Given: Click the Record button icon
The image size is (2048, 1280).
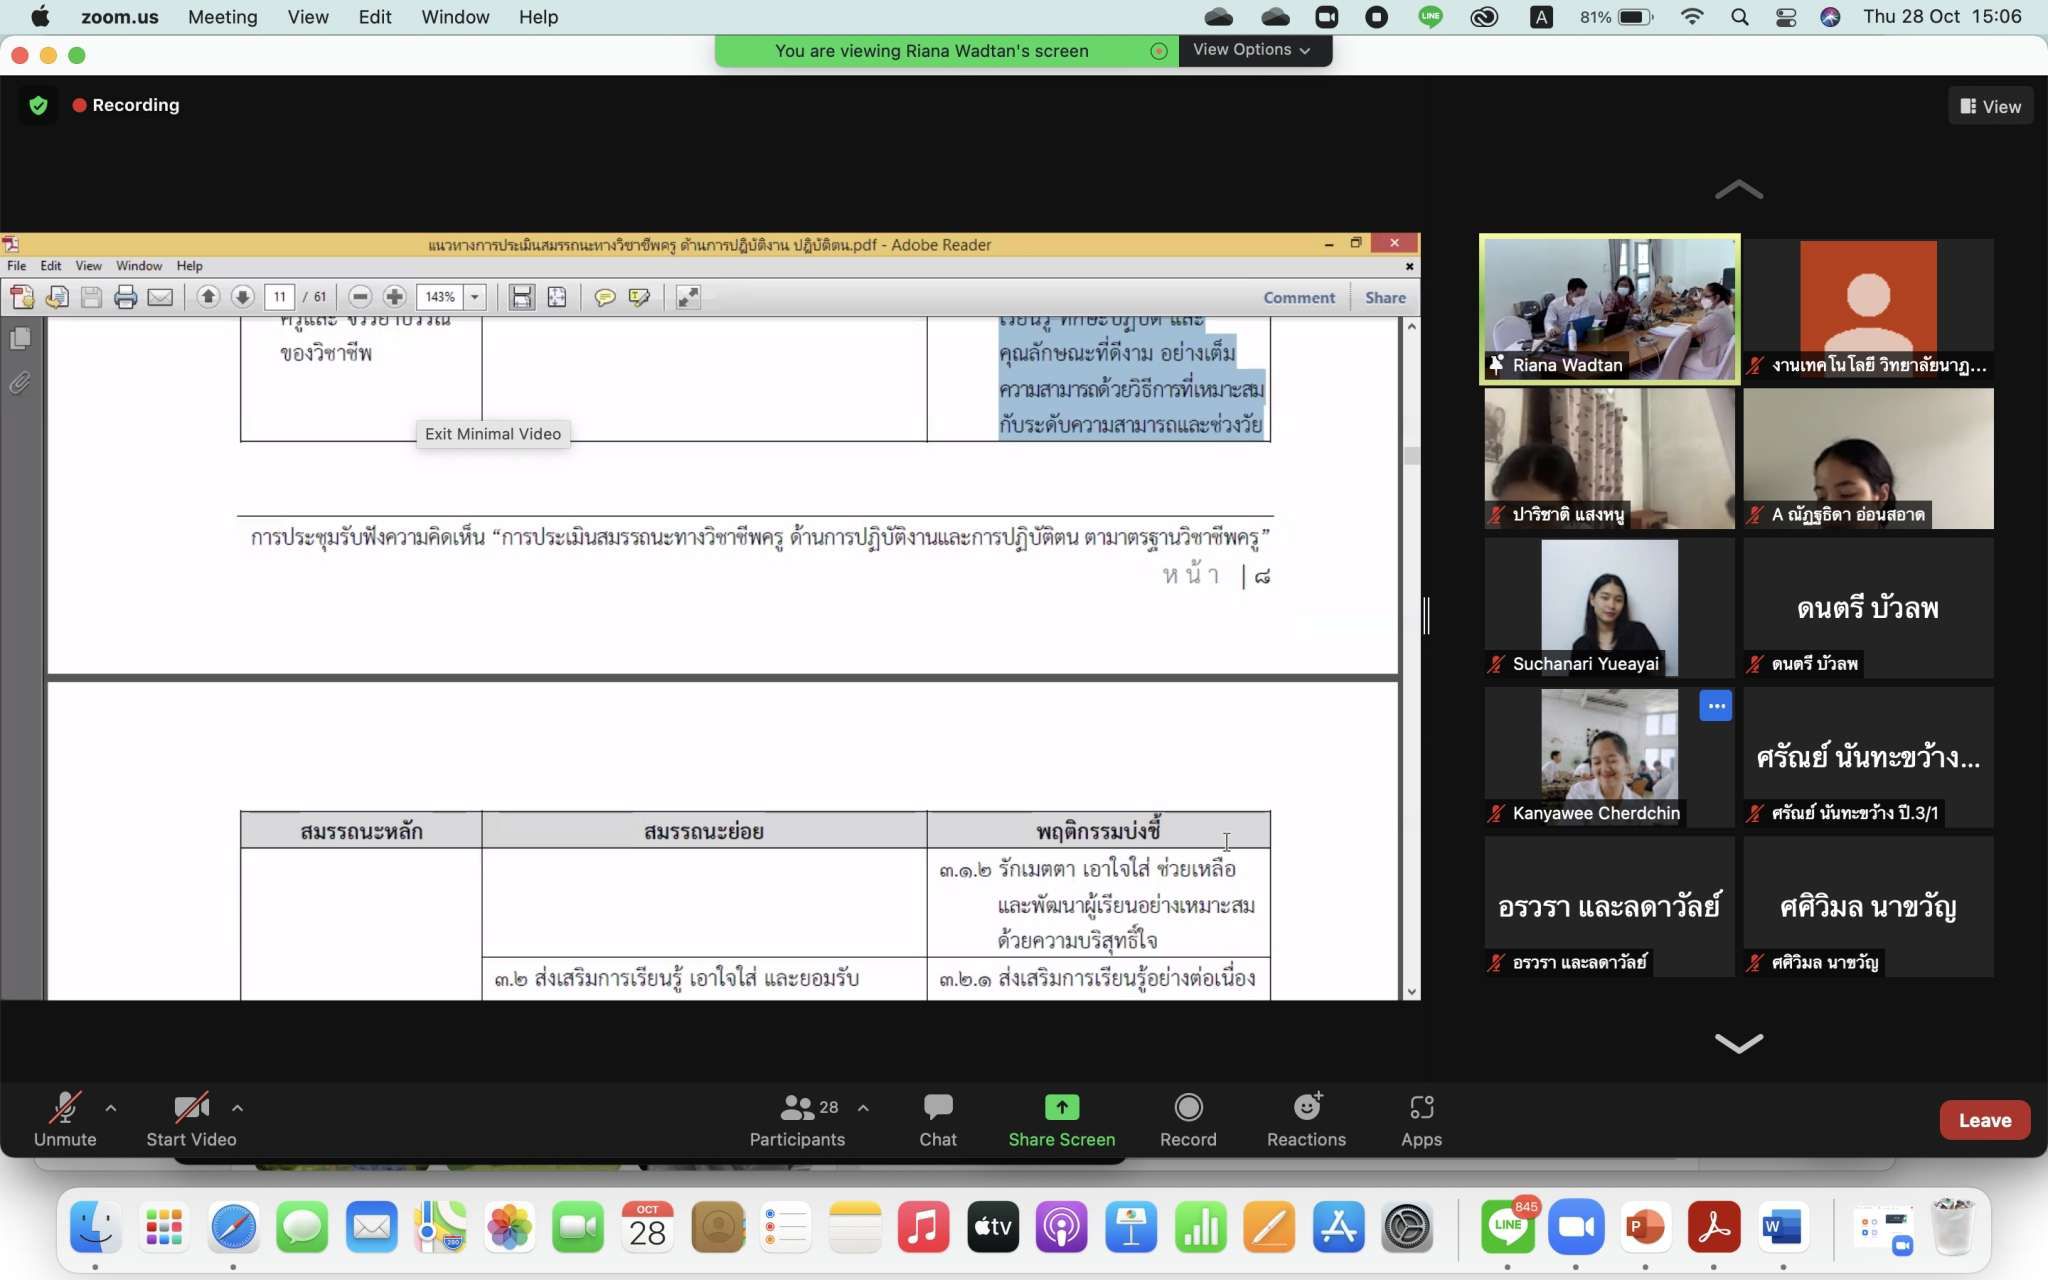Looking at the screenshot, I should point(1187,1108).
